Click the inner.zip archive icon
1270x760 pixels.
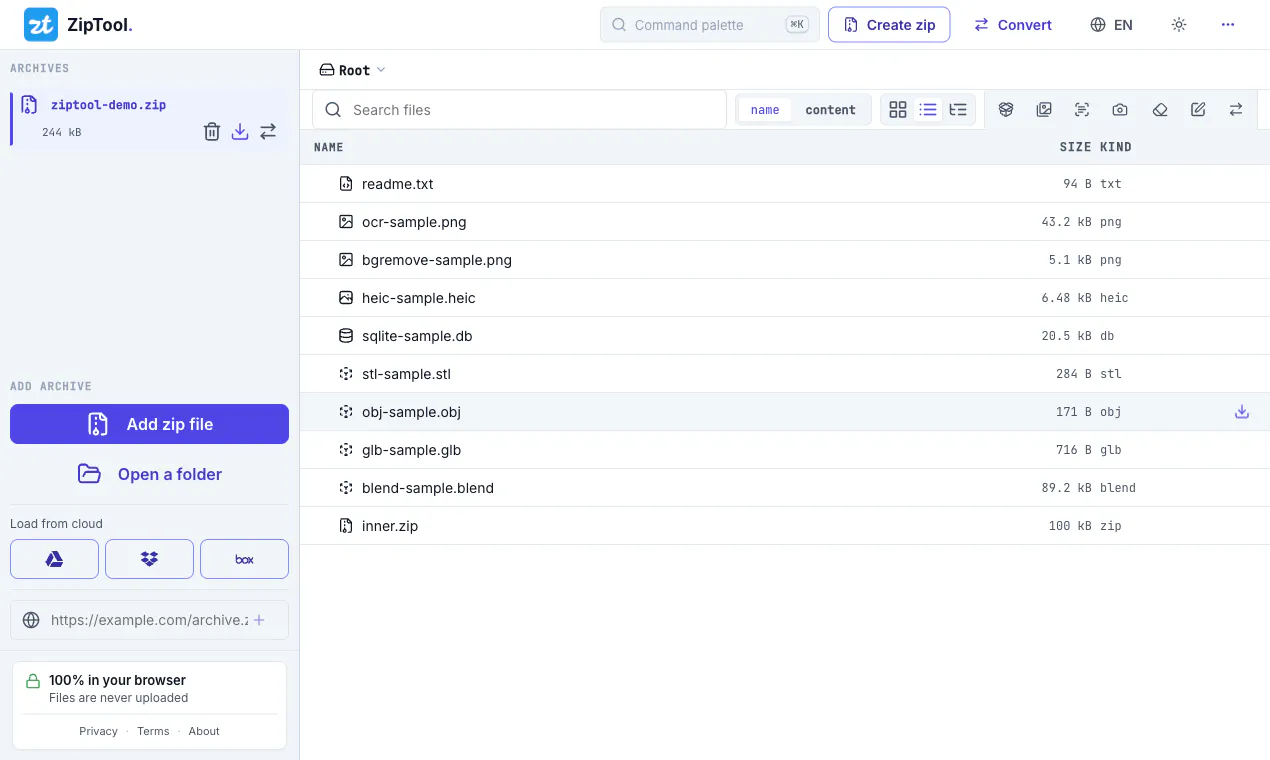pyautogui.click(x=346, y=526)
